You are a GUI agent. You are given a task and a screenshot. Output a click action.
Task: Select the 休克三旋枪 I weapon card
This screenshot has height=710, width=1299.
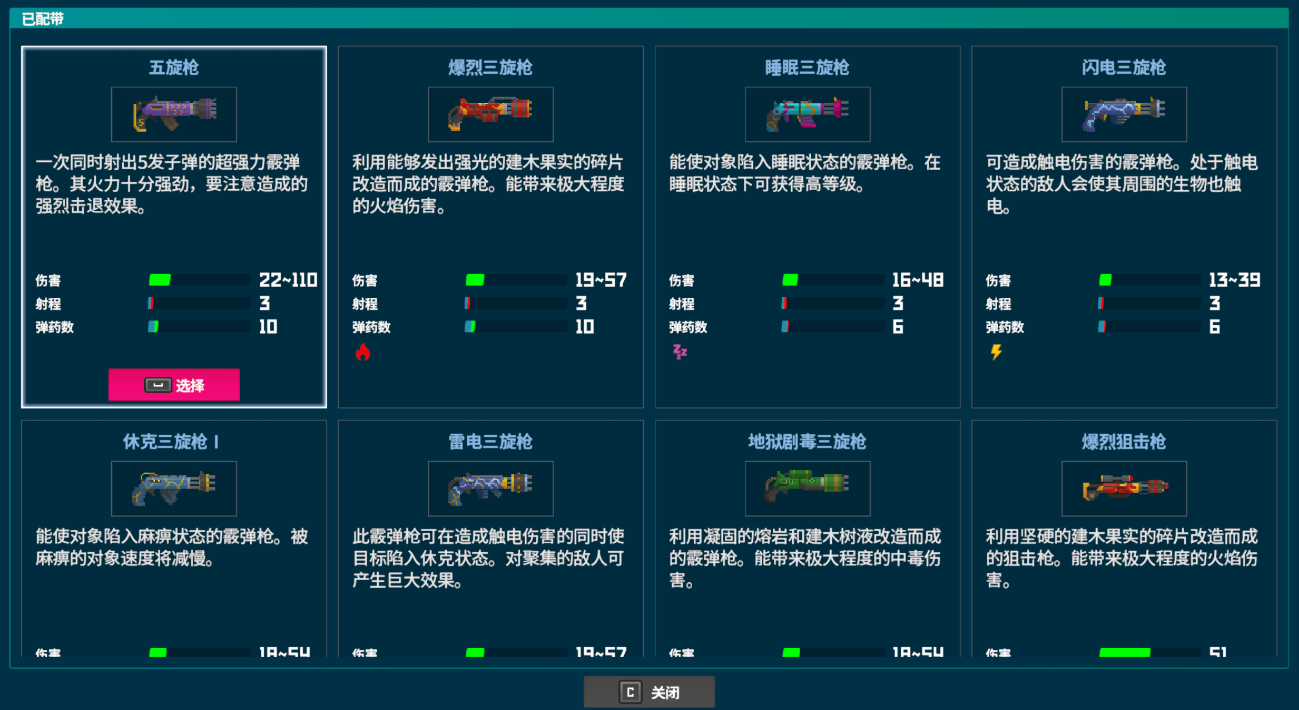tap(173, 540)
